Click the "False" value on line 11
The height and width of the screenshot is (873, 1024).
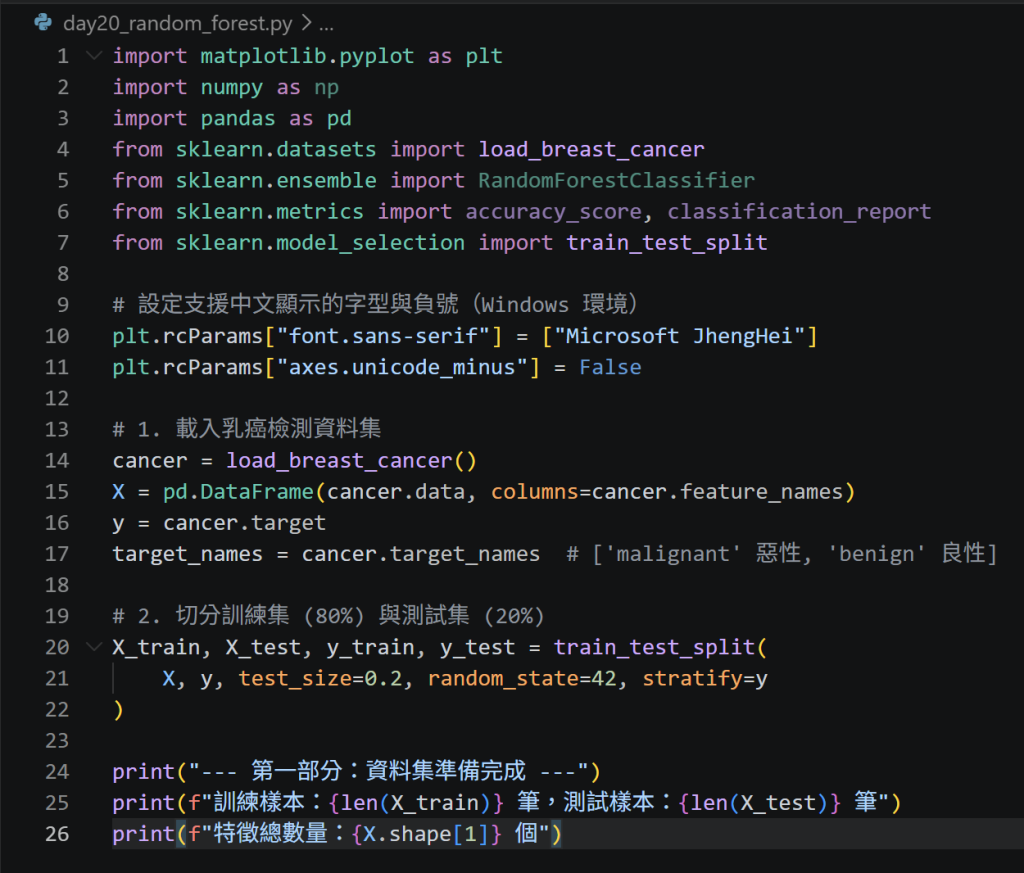click(611, 367)
